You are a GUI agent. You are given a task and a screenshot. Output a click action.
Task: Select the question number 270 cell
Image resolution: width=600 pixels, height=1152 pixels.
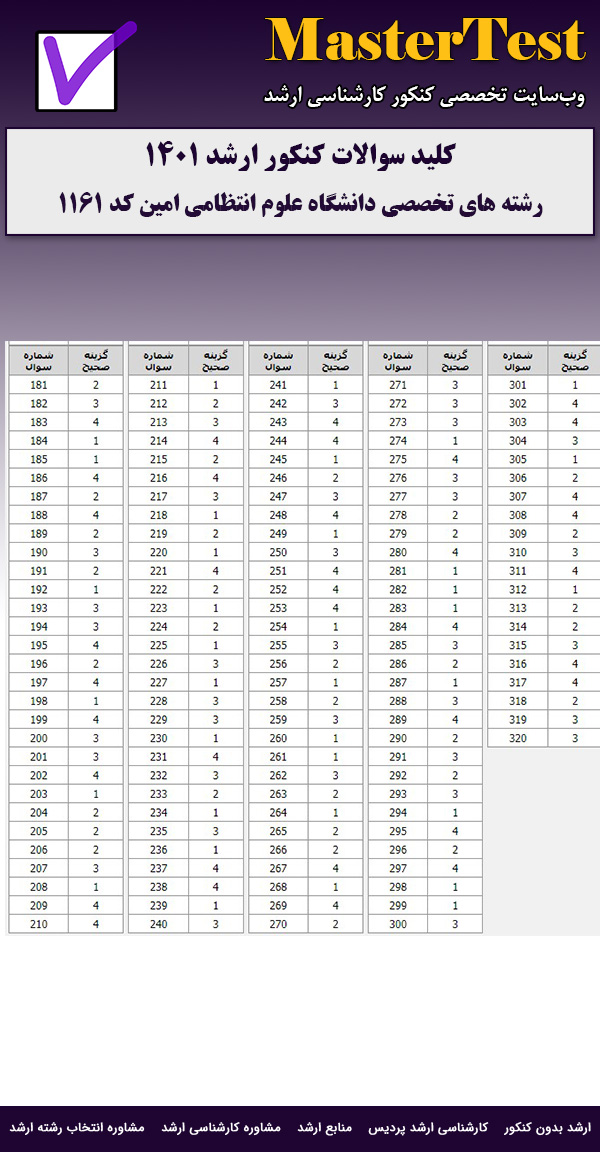point(278,924)
